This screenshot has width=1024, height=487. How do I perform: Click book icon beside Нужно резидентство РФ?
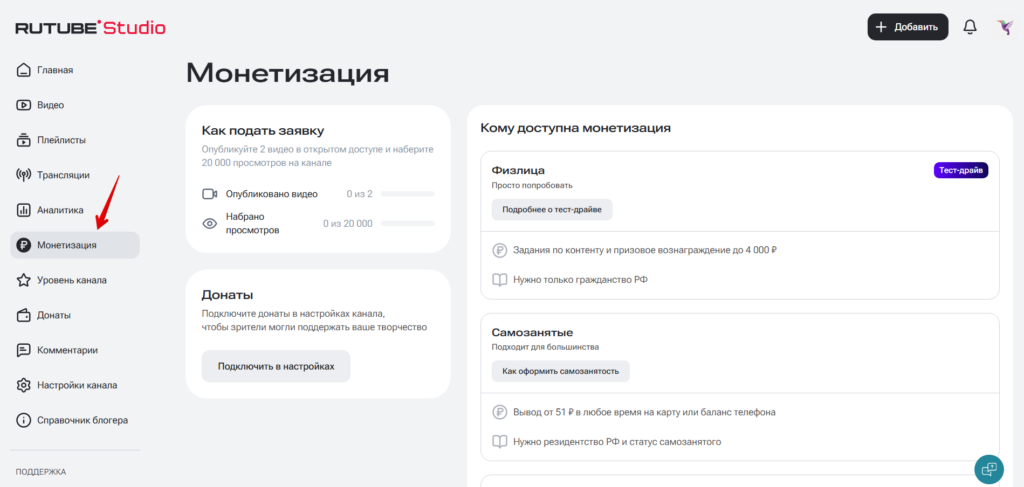tap(499, 442)
